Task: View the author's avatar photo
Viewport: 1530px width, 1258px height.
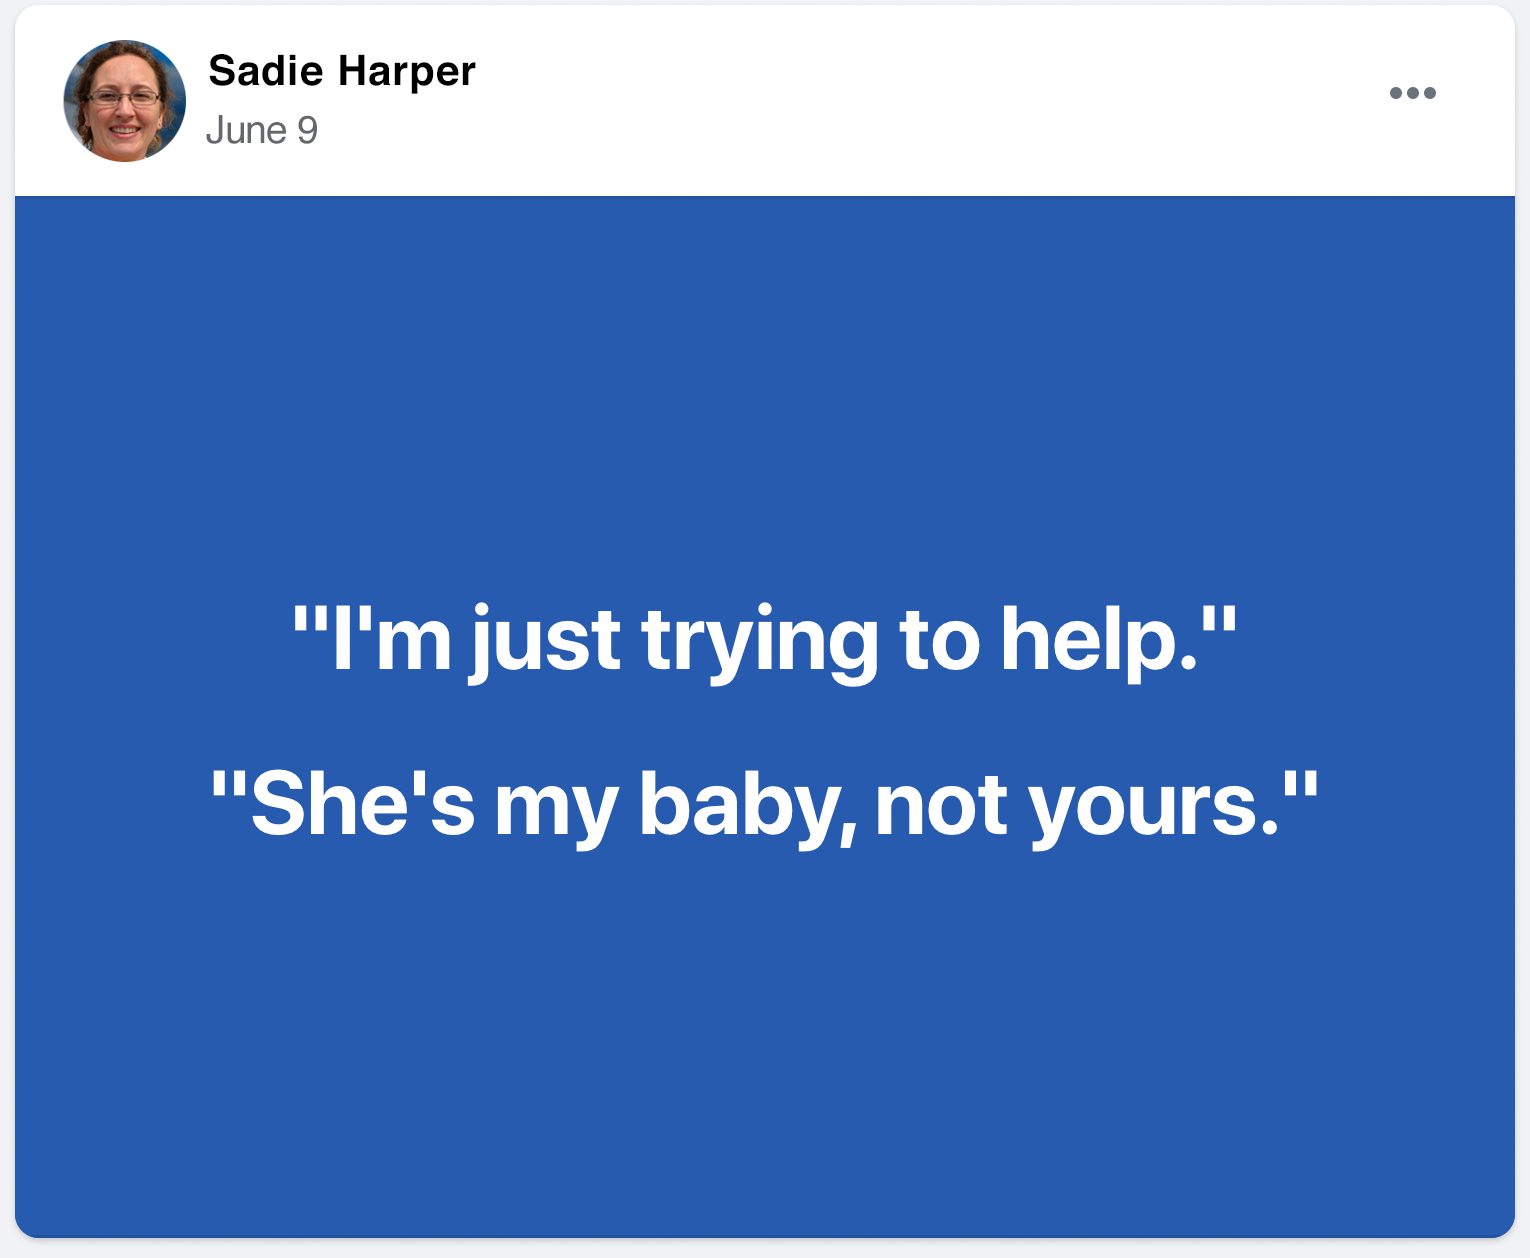Action: point(124,101)
